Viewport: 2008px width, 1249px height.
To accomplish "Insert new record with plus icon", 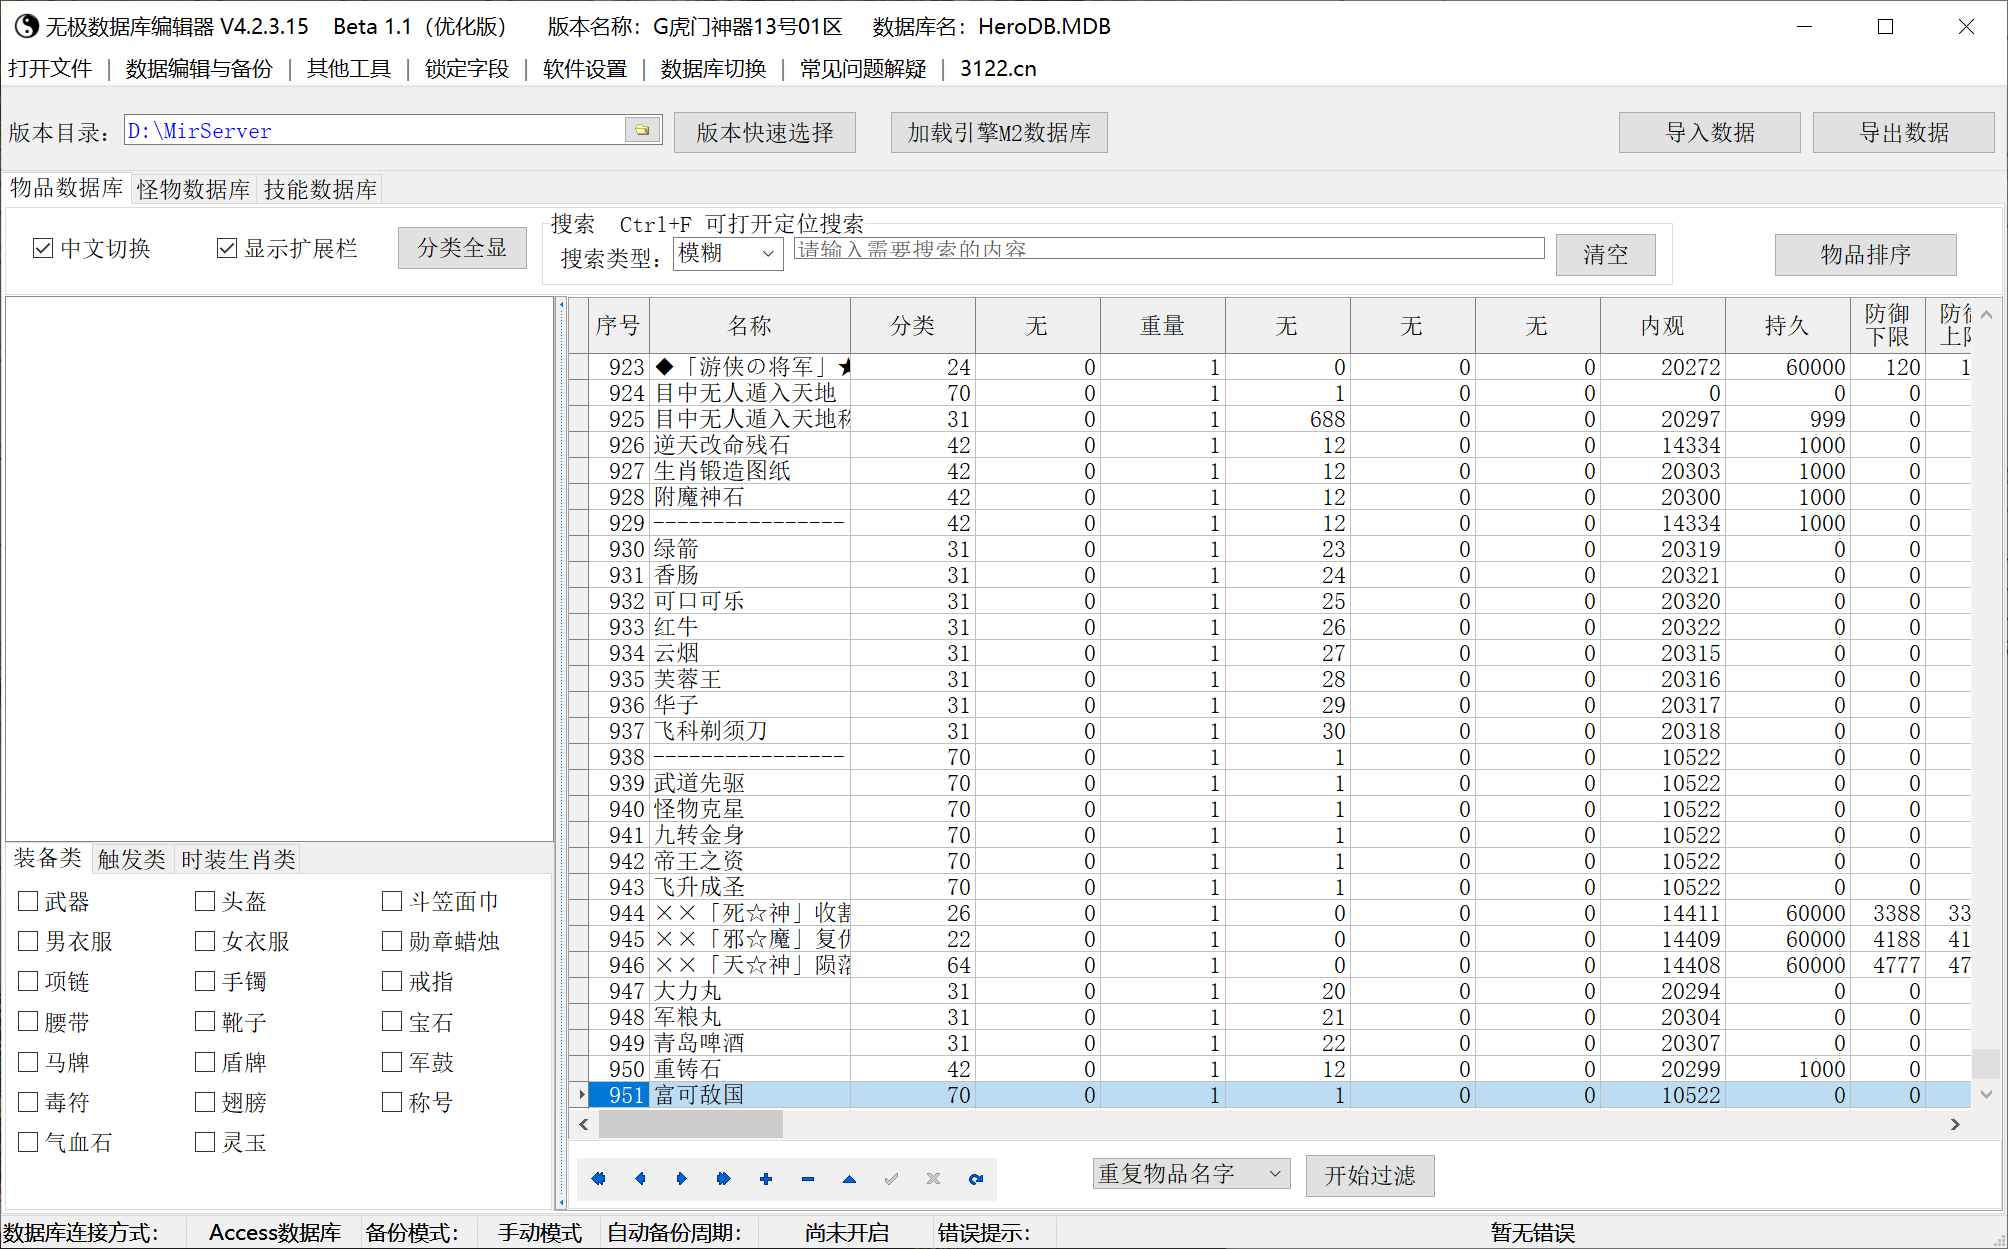I will (766, 1179).
